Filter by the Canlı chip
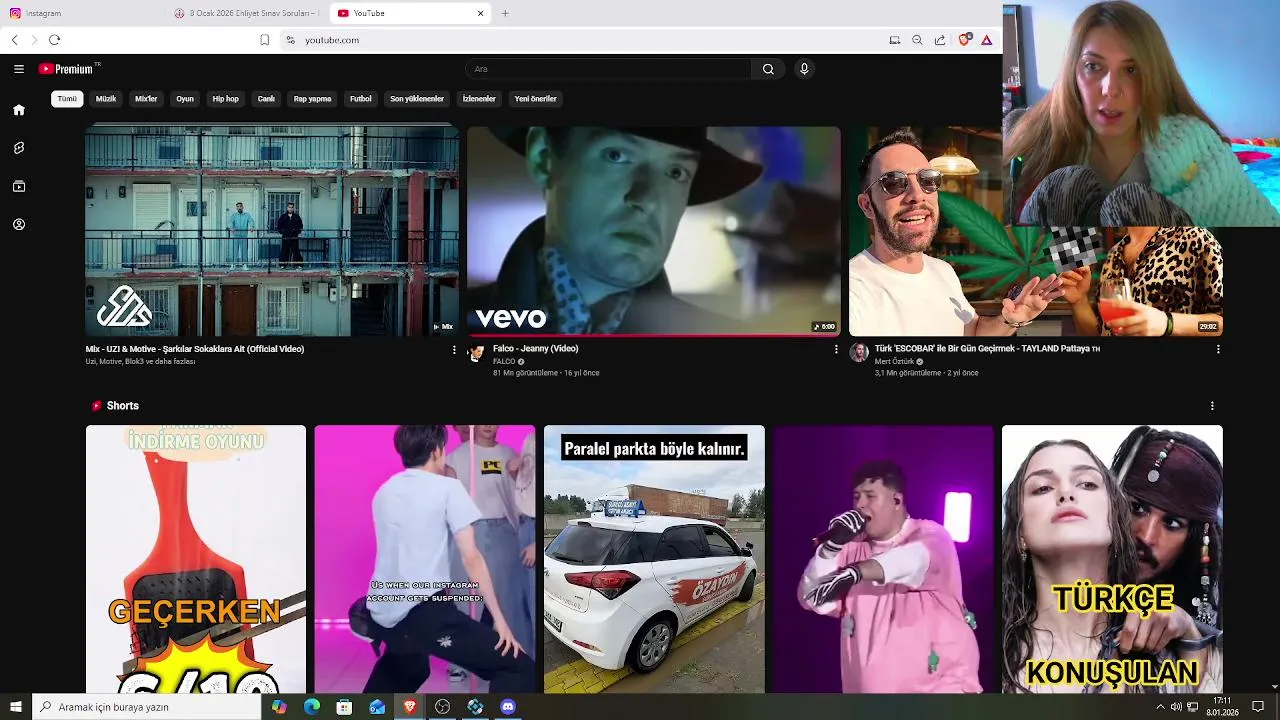This screenshot has height=720, width=1280. (266, 99)
